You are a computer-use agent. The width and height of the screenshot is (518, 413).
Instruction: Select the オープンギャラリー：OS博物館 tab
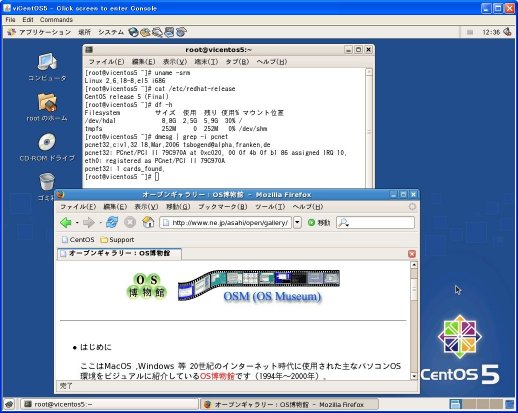coord(119,254)
